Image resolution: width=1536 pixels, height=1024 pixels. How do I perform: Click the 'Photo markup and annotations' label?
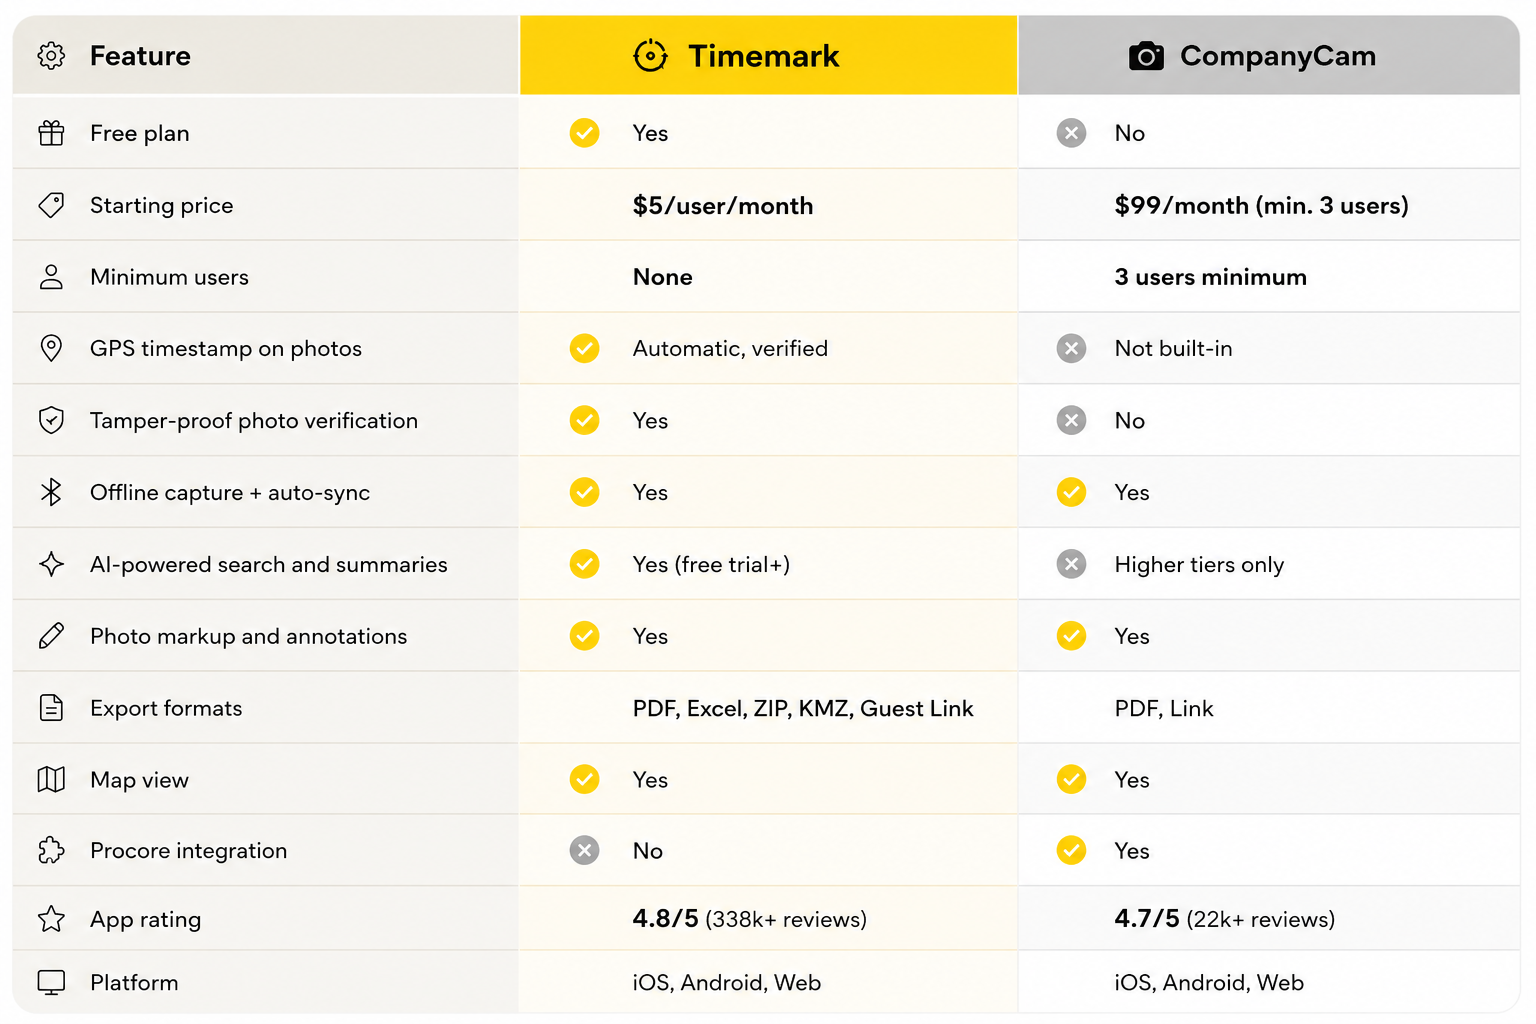(249, 637)
